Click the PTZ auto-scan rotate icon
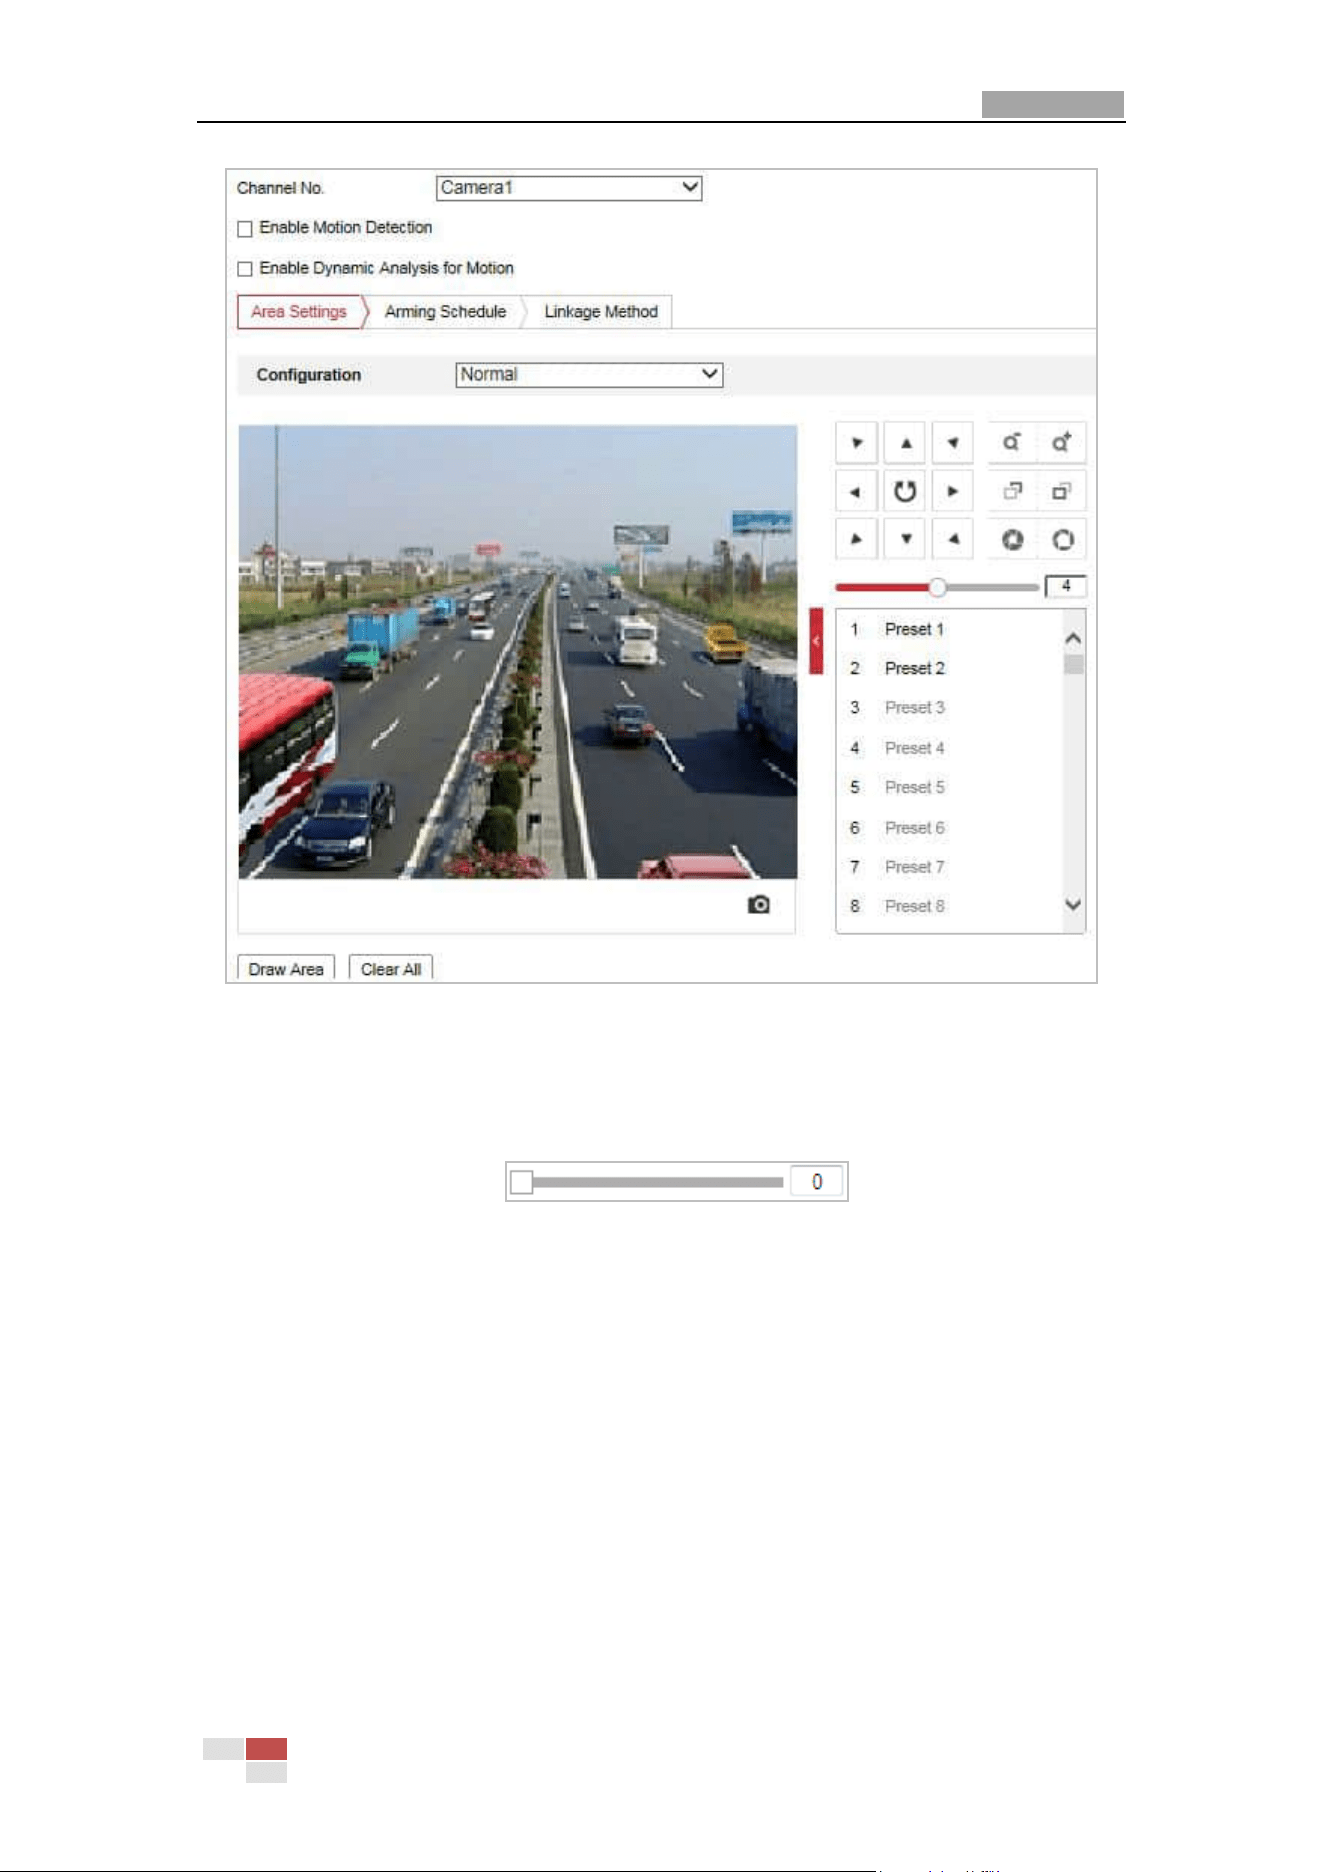 coord(905,491)
